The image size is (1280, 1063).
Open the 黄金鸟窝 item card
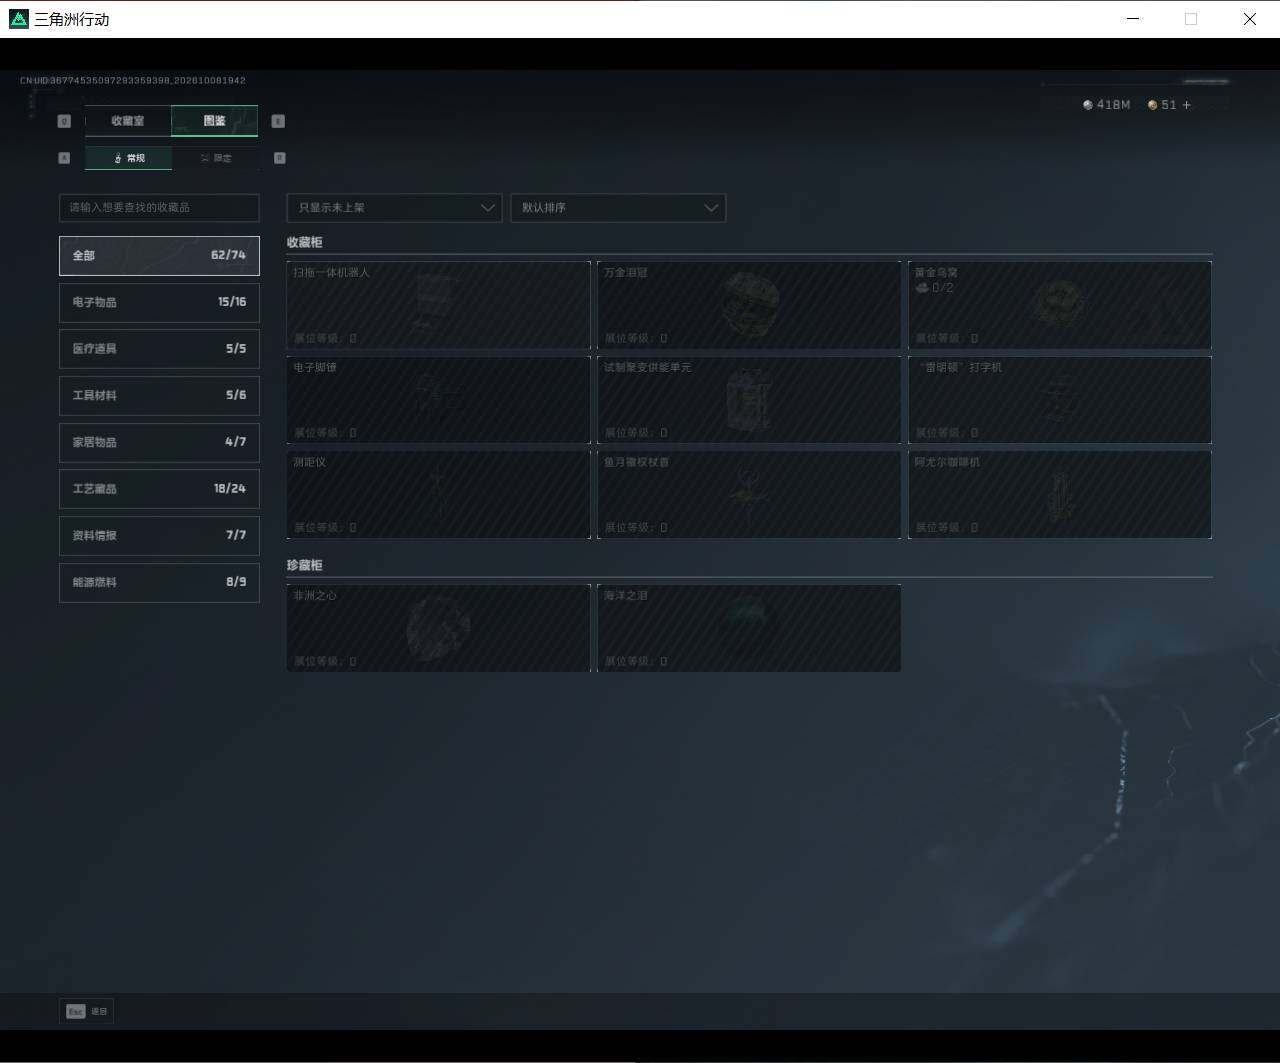click(x=1060, y=305)
